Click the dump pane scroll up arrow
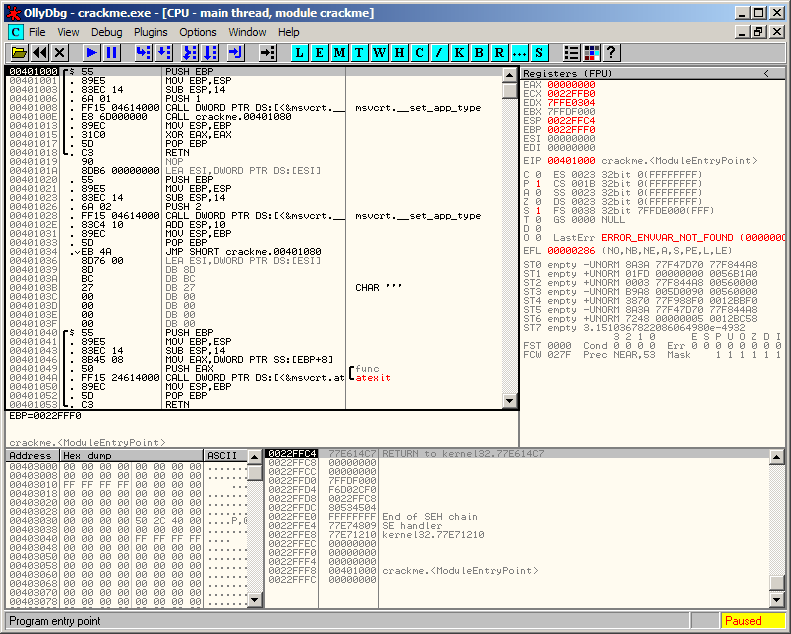Image resolution: width=791 pixels, height=634 pixels. 255,457
